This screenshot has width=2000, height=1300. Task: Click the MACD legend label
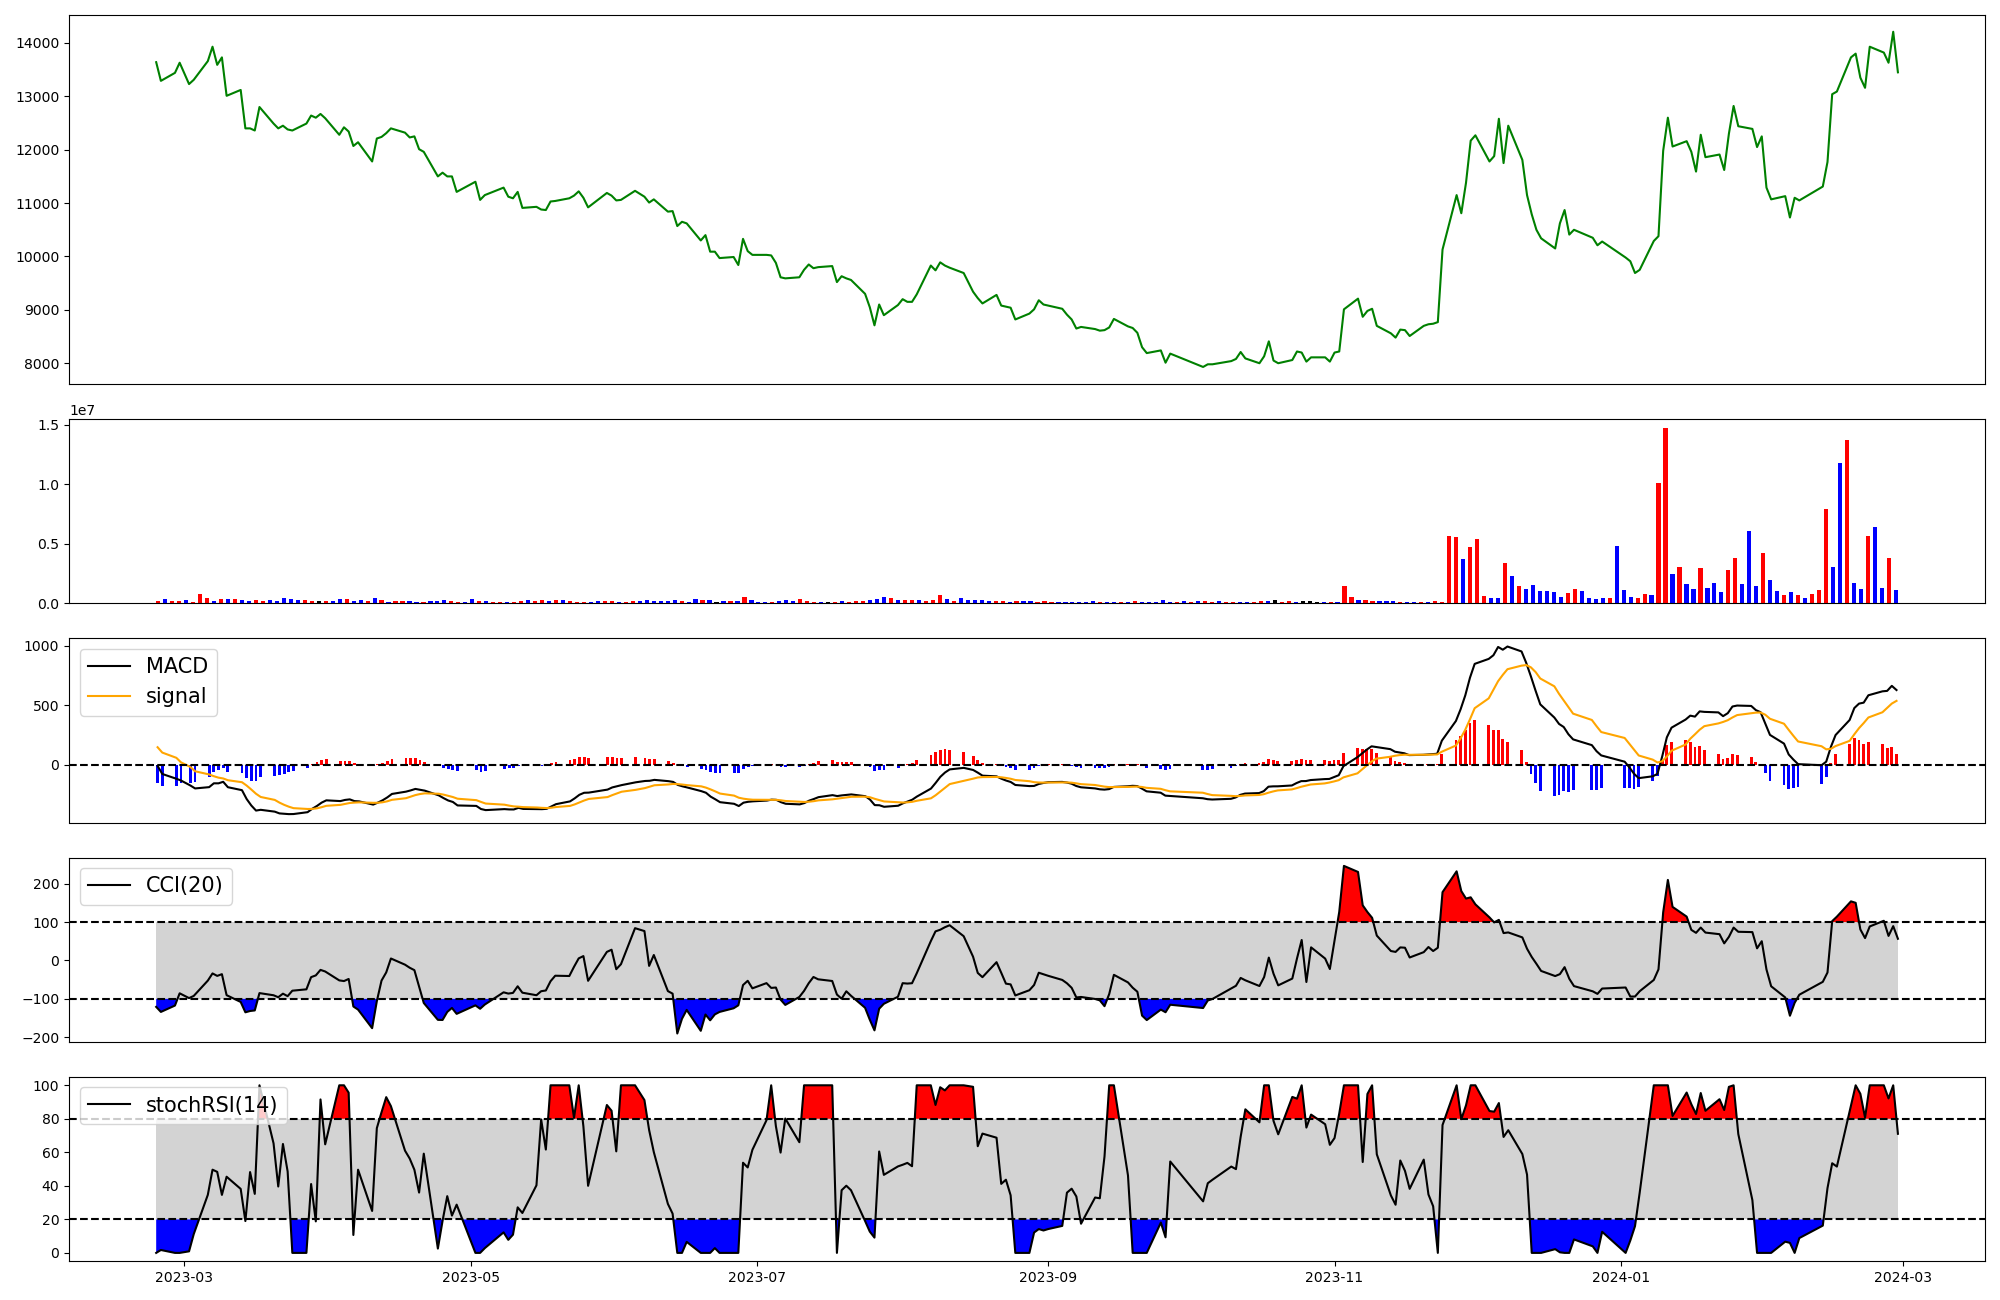[176, 666]
